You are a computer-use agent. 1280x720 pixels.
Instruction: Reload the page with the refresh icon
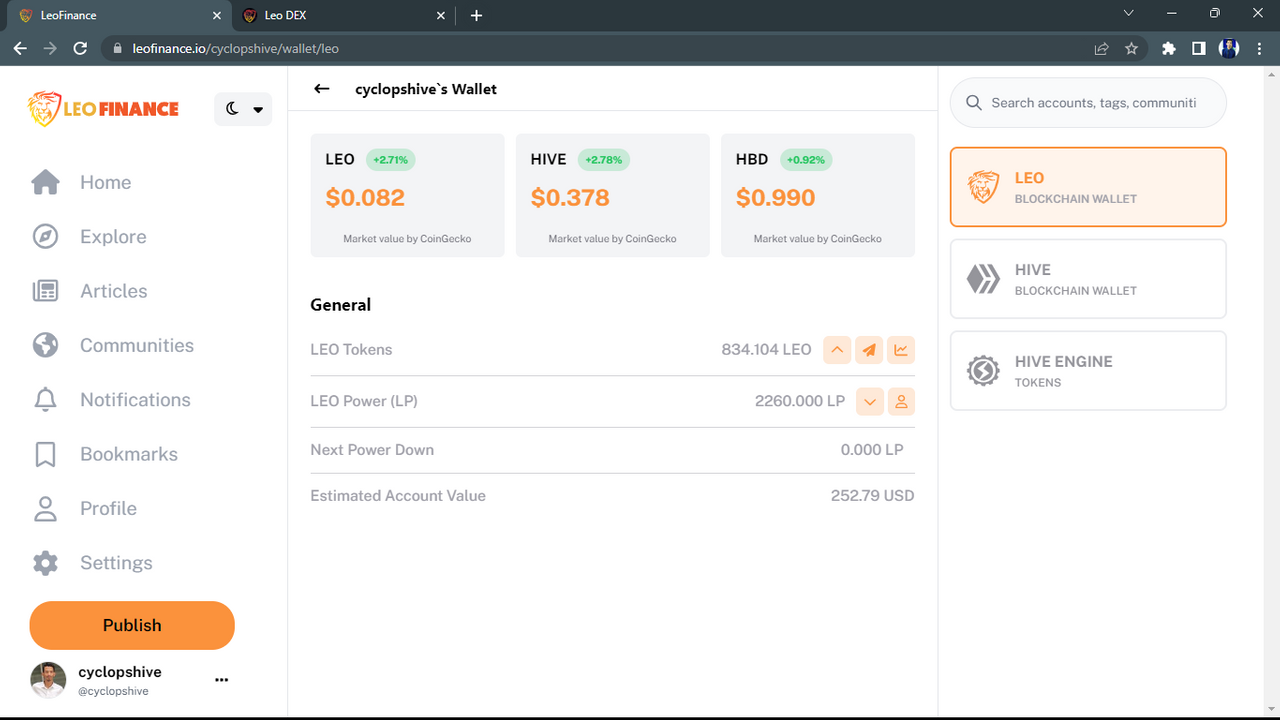click(x=81, y=48)
